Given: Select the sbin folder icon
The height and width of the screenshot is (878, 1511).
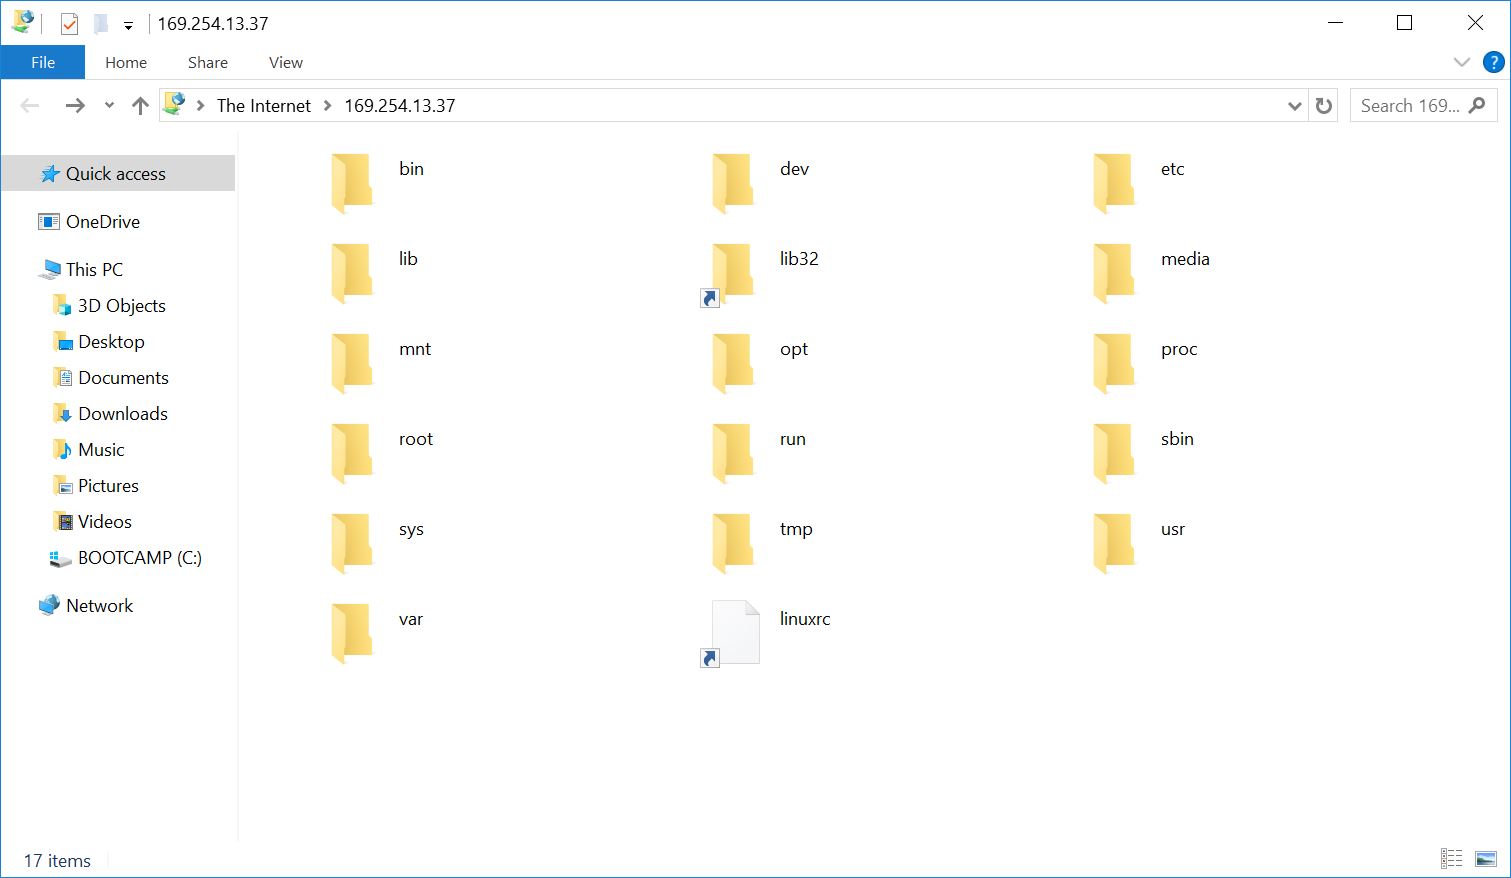Looking at the screenshot, I should [x=1114, y=453].
